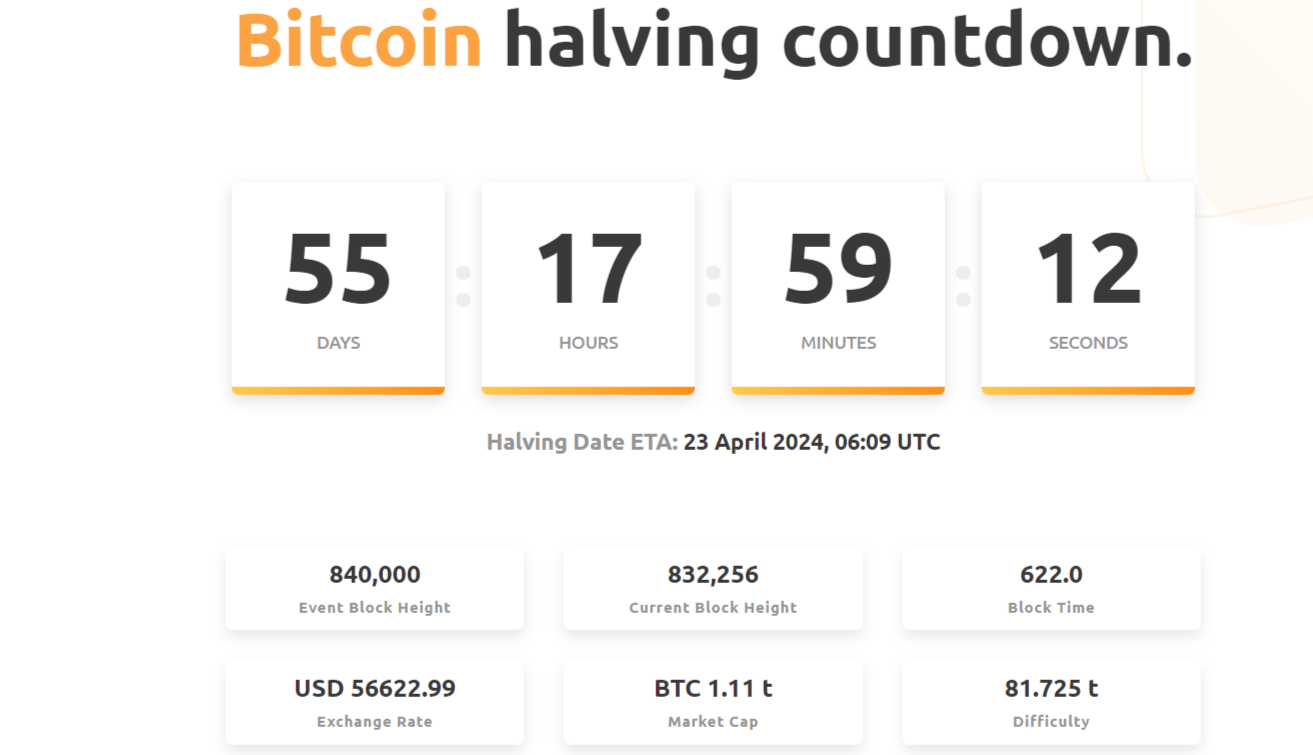
Task: Select the MINUTES countdown card
Action: 838,285
